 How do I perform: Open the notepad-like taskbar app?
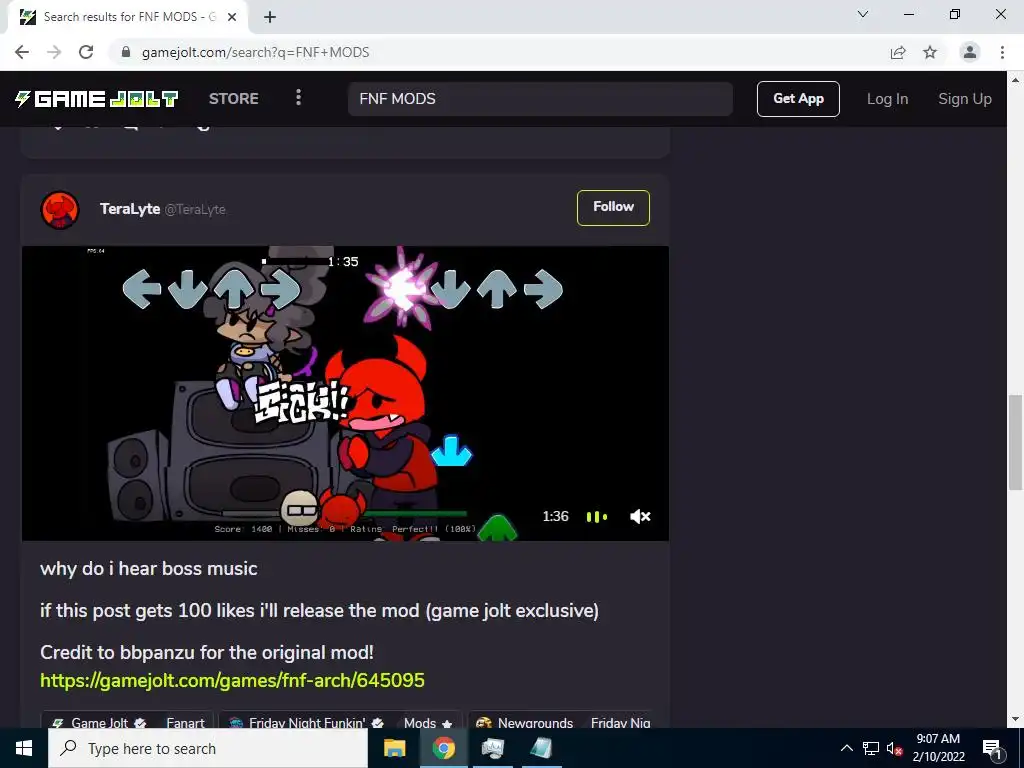pos(541,748)
